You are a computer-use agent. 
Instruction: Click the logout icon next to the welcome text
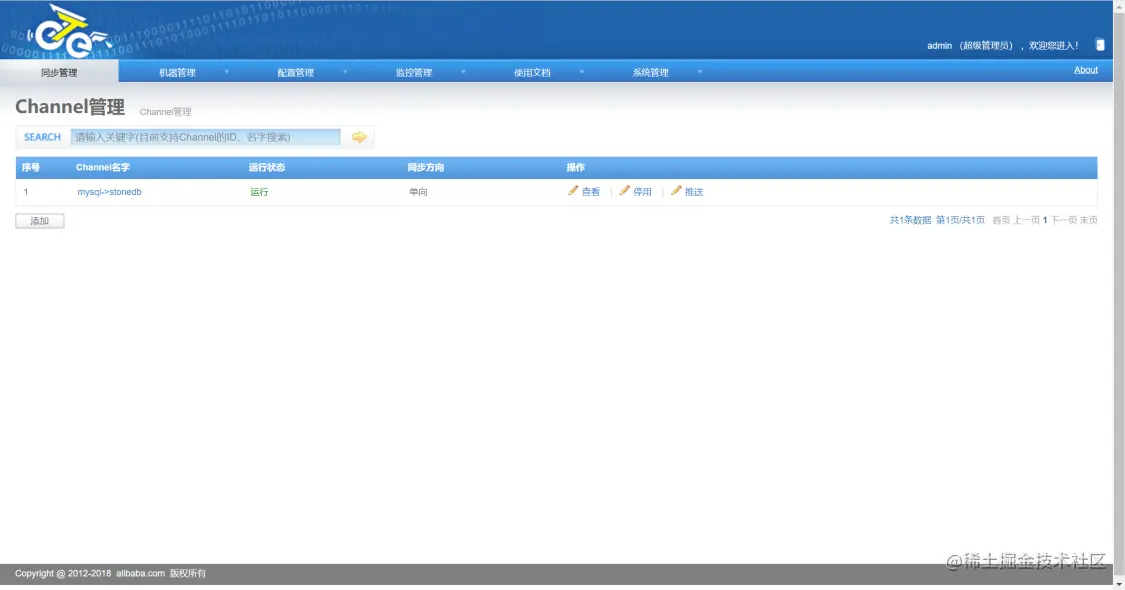[x=1100, y=45]
